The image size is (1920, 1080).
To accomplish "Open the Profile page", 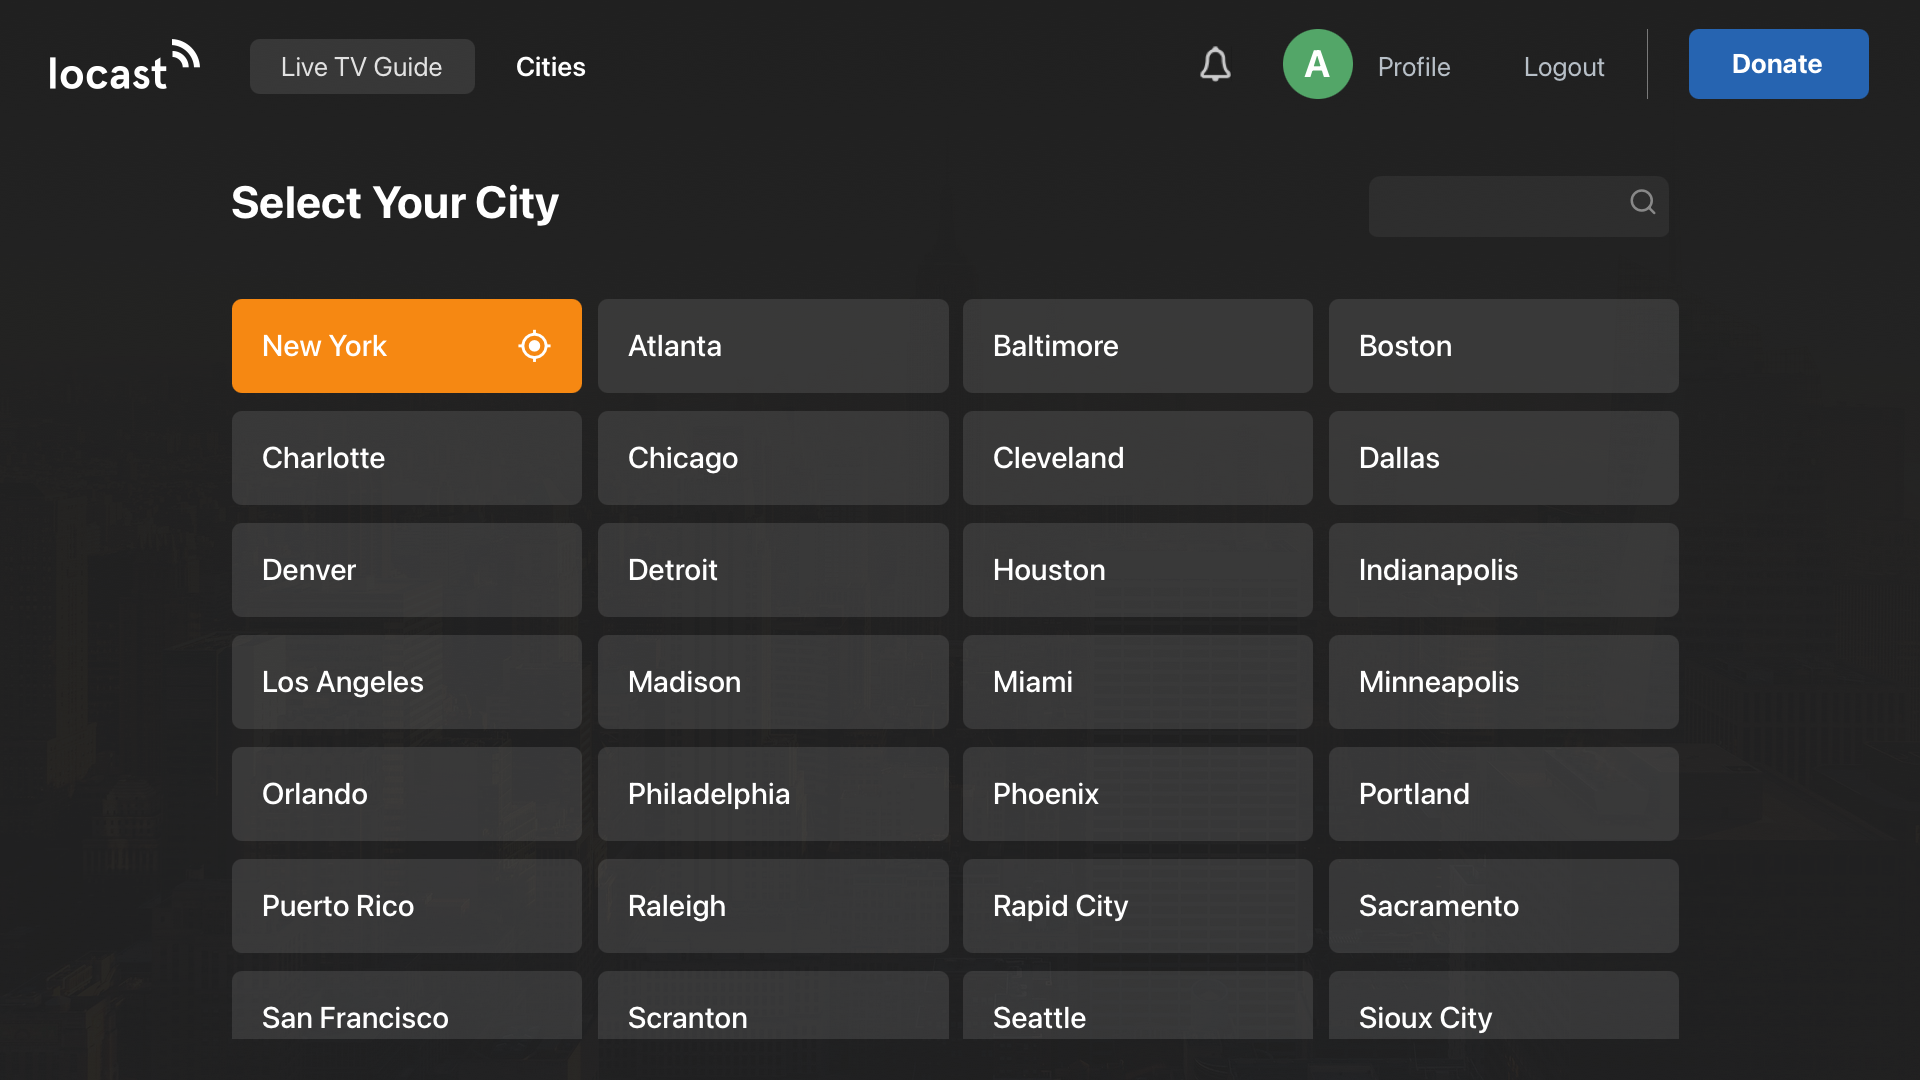I will point(1413,66).
